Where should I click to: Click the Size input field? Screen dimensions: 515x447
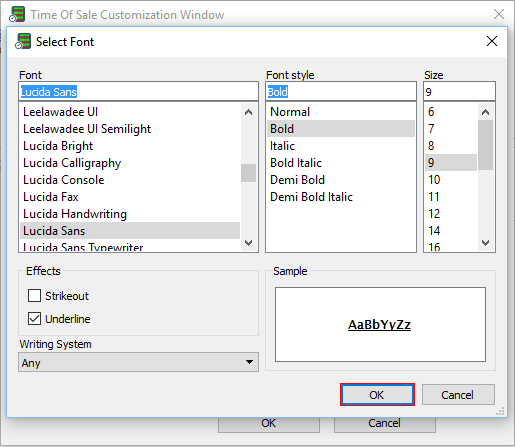coord(459,92)
